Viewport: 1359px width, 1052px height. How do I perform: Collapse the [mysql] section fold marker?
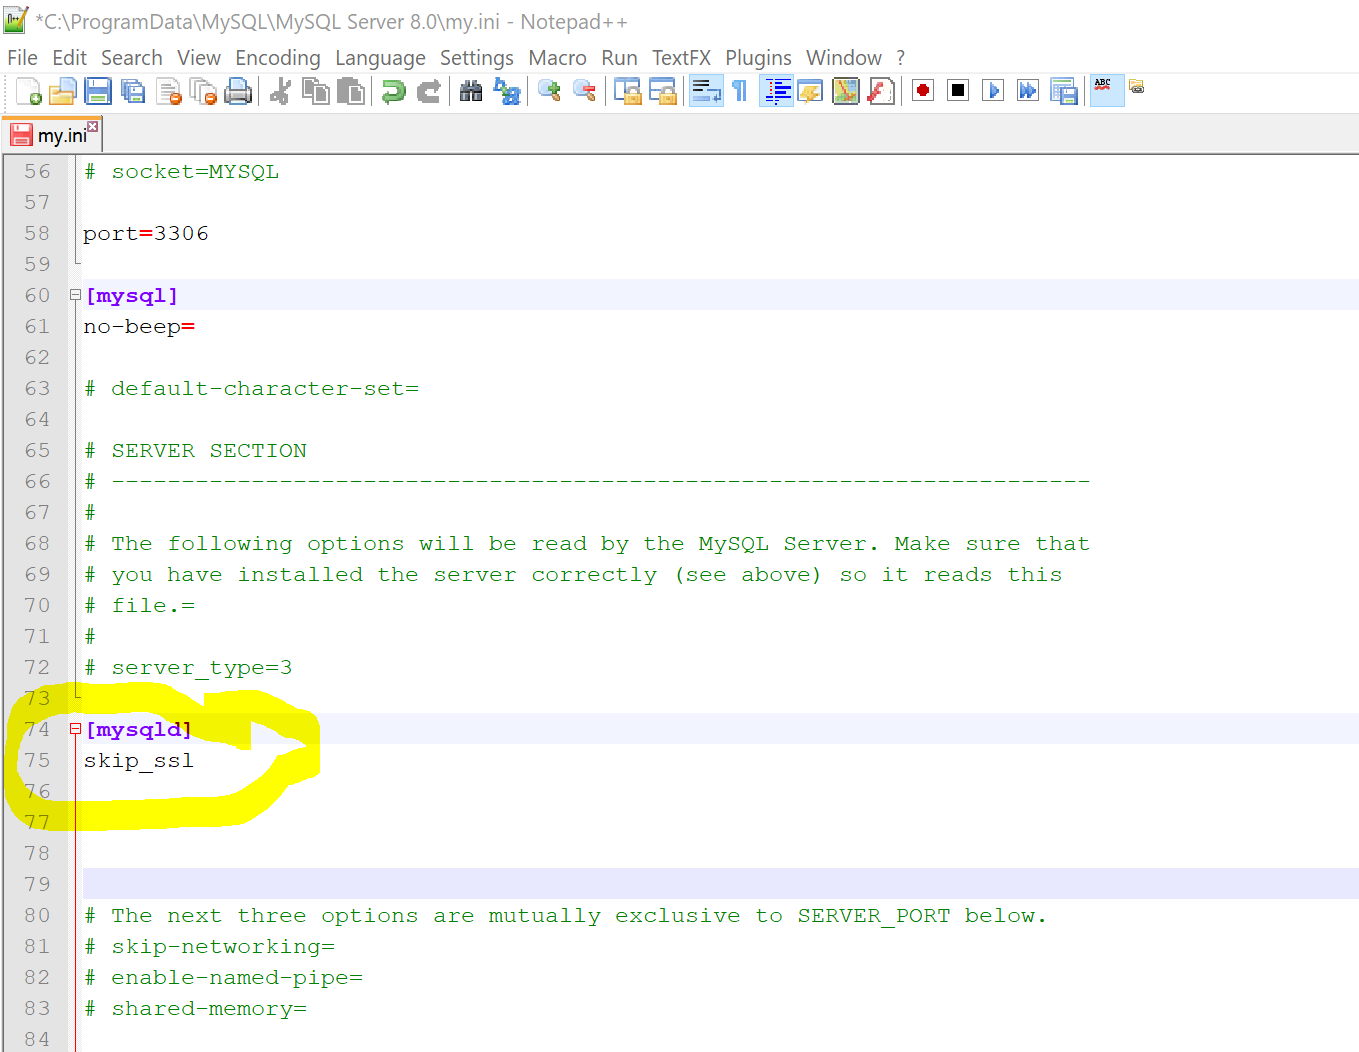(x=75, y=295)
